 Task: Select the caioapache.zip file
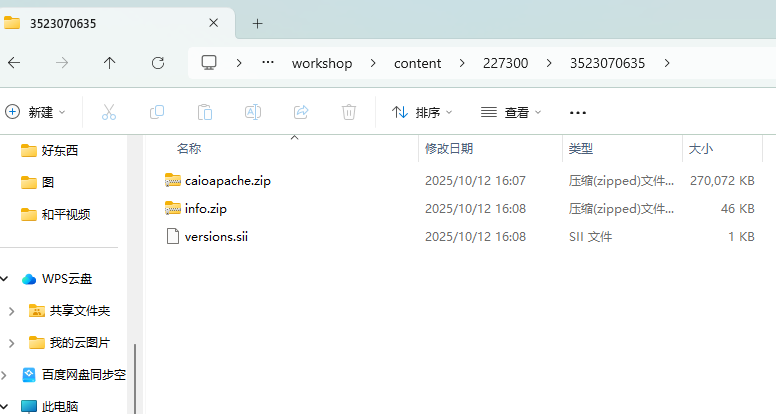point(228,181)
